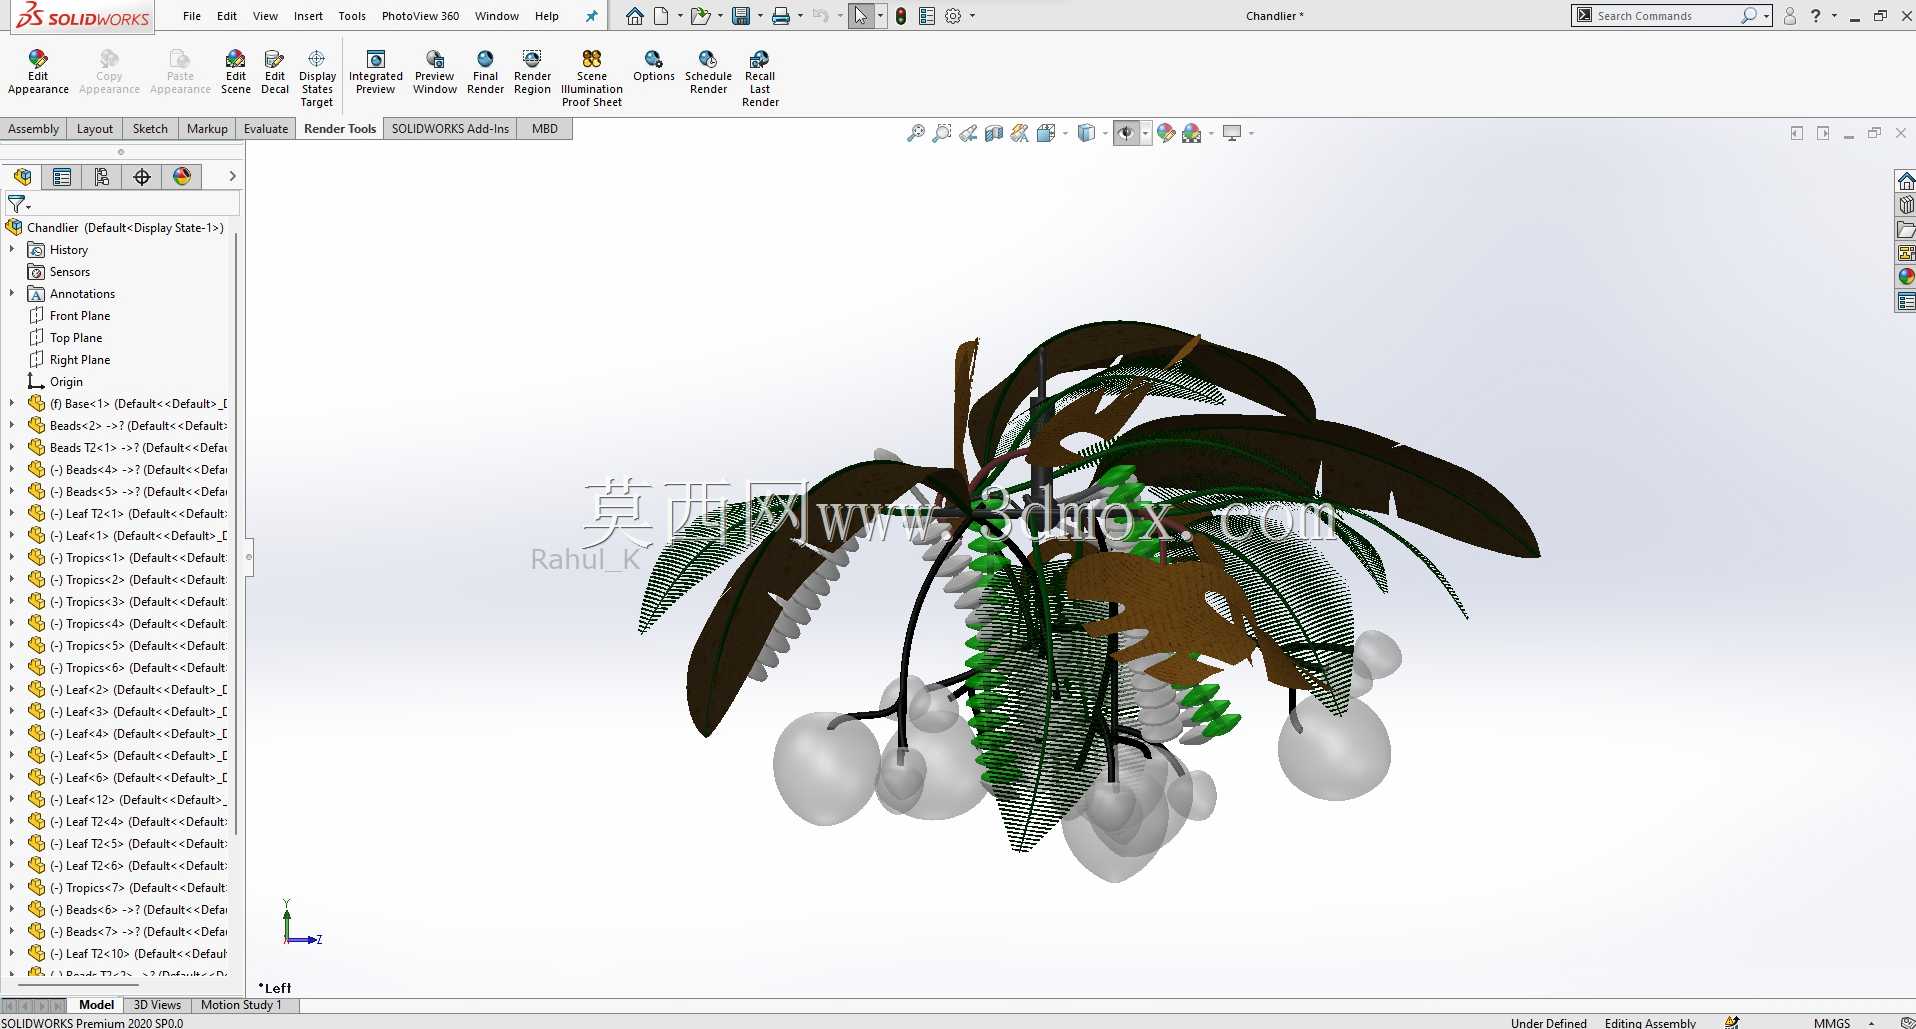Image resolution: width=1916 pixels, height=1029 pixels.
Task: Click Edit Appearance in Render Tools
Action: click(38, 72)
